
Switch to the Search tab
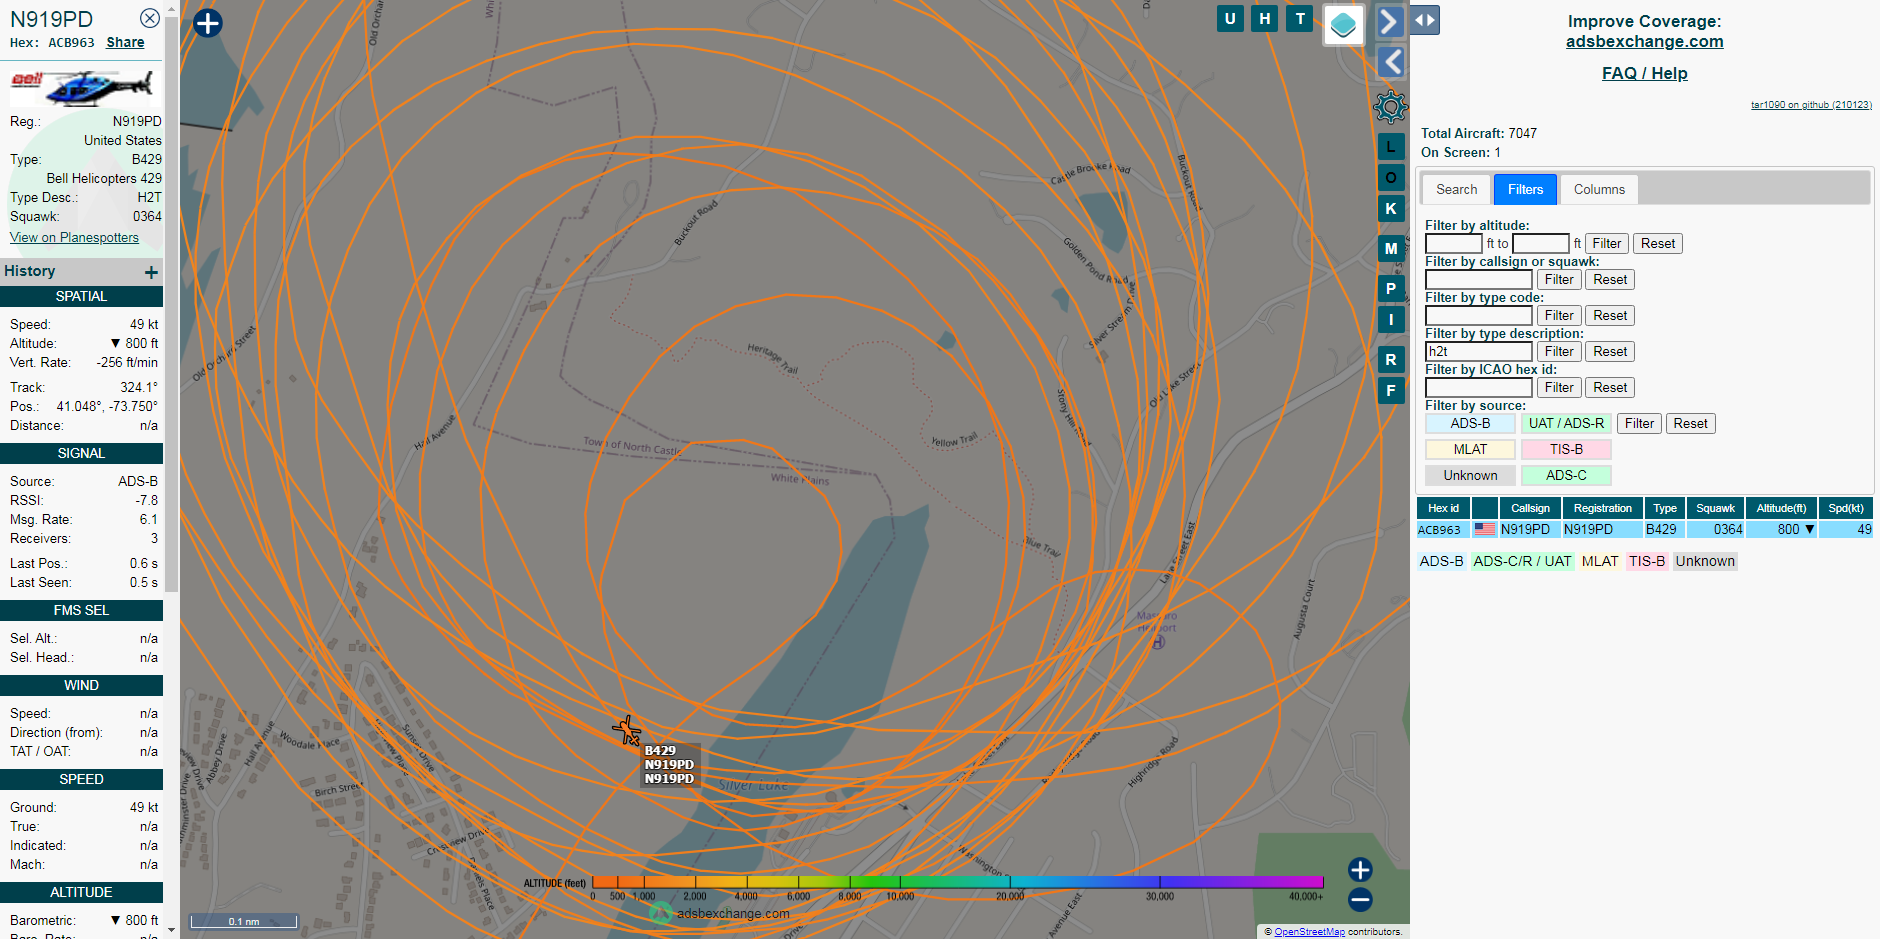[1456, 189]
